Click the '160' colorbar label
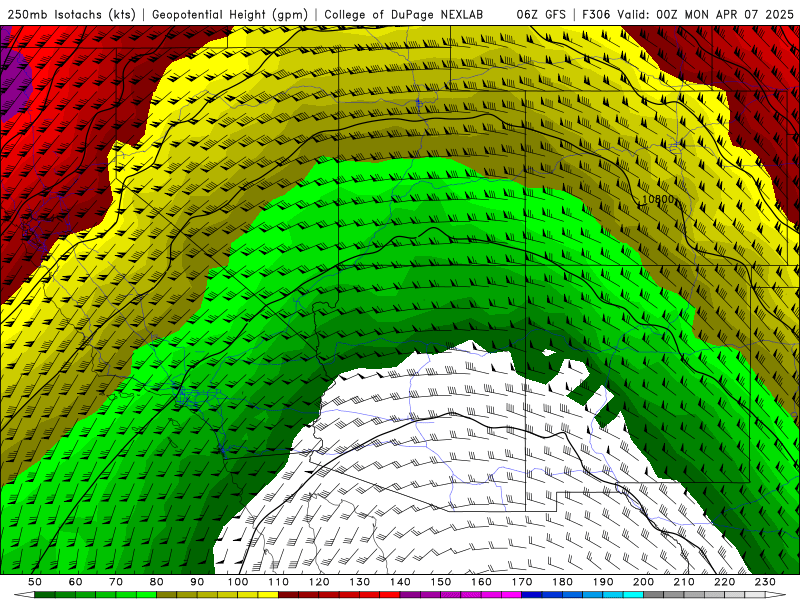 point(481,582)
